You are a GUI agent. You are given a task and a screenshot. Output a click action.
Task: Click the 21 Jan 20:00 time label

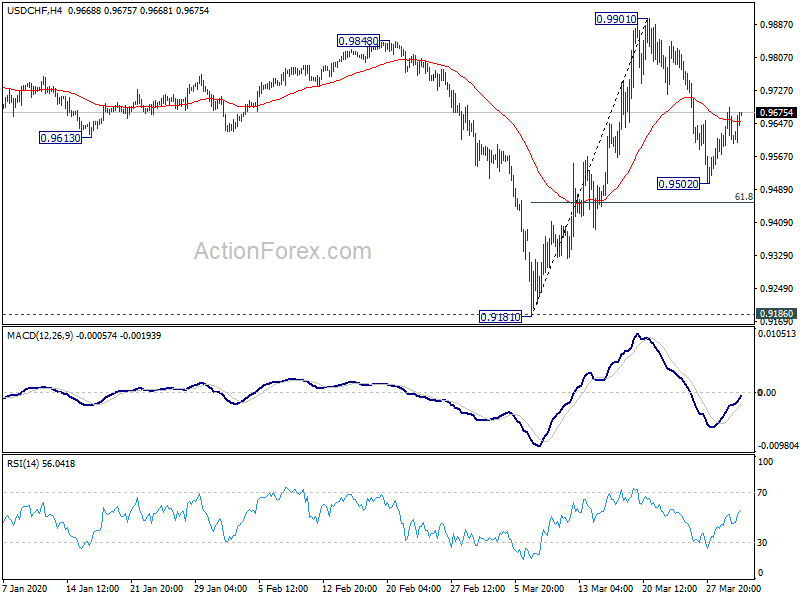(x=157, y=588)
